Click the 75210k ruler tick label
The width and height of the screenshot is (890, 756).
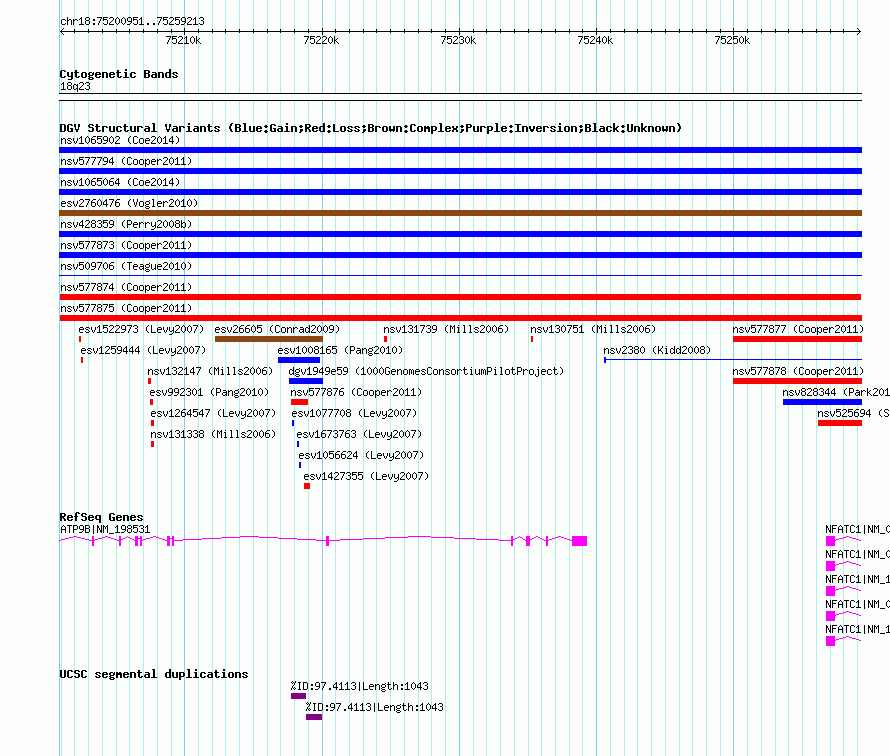click(x=183, y=40)
